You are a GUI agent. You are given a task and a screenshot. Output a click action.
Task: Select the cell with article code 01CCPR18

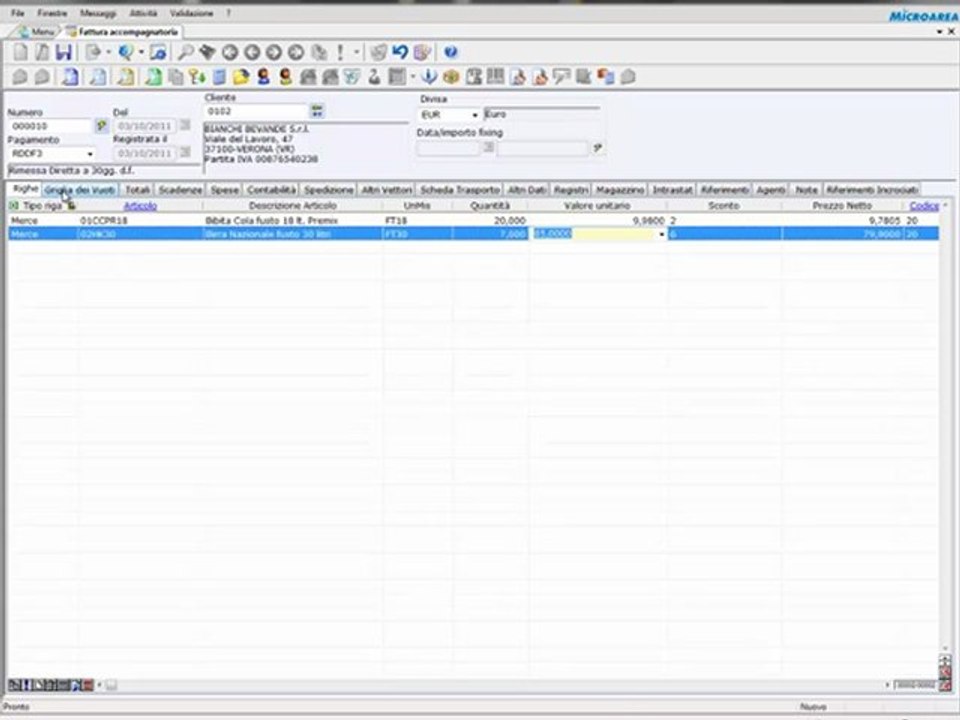140,220
